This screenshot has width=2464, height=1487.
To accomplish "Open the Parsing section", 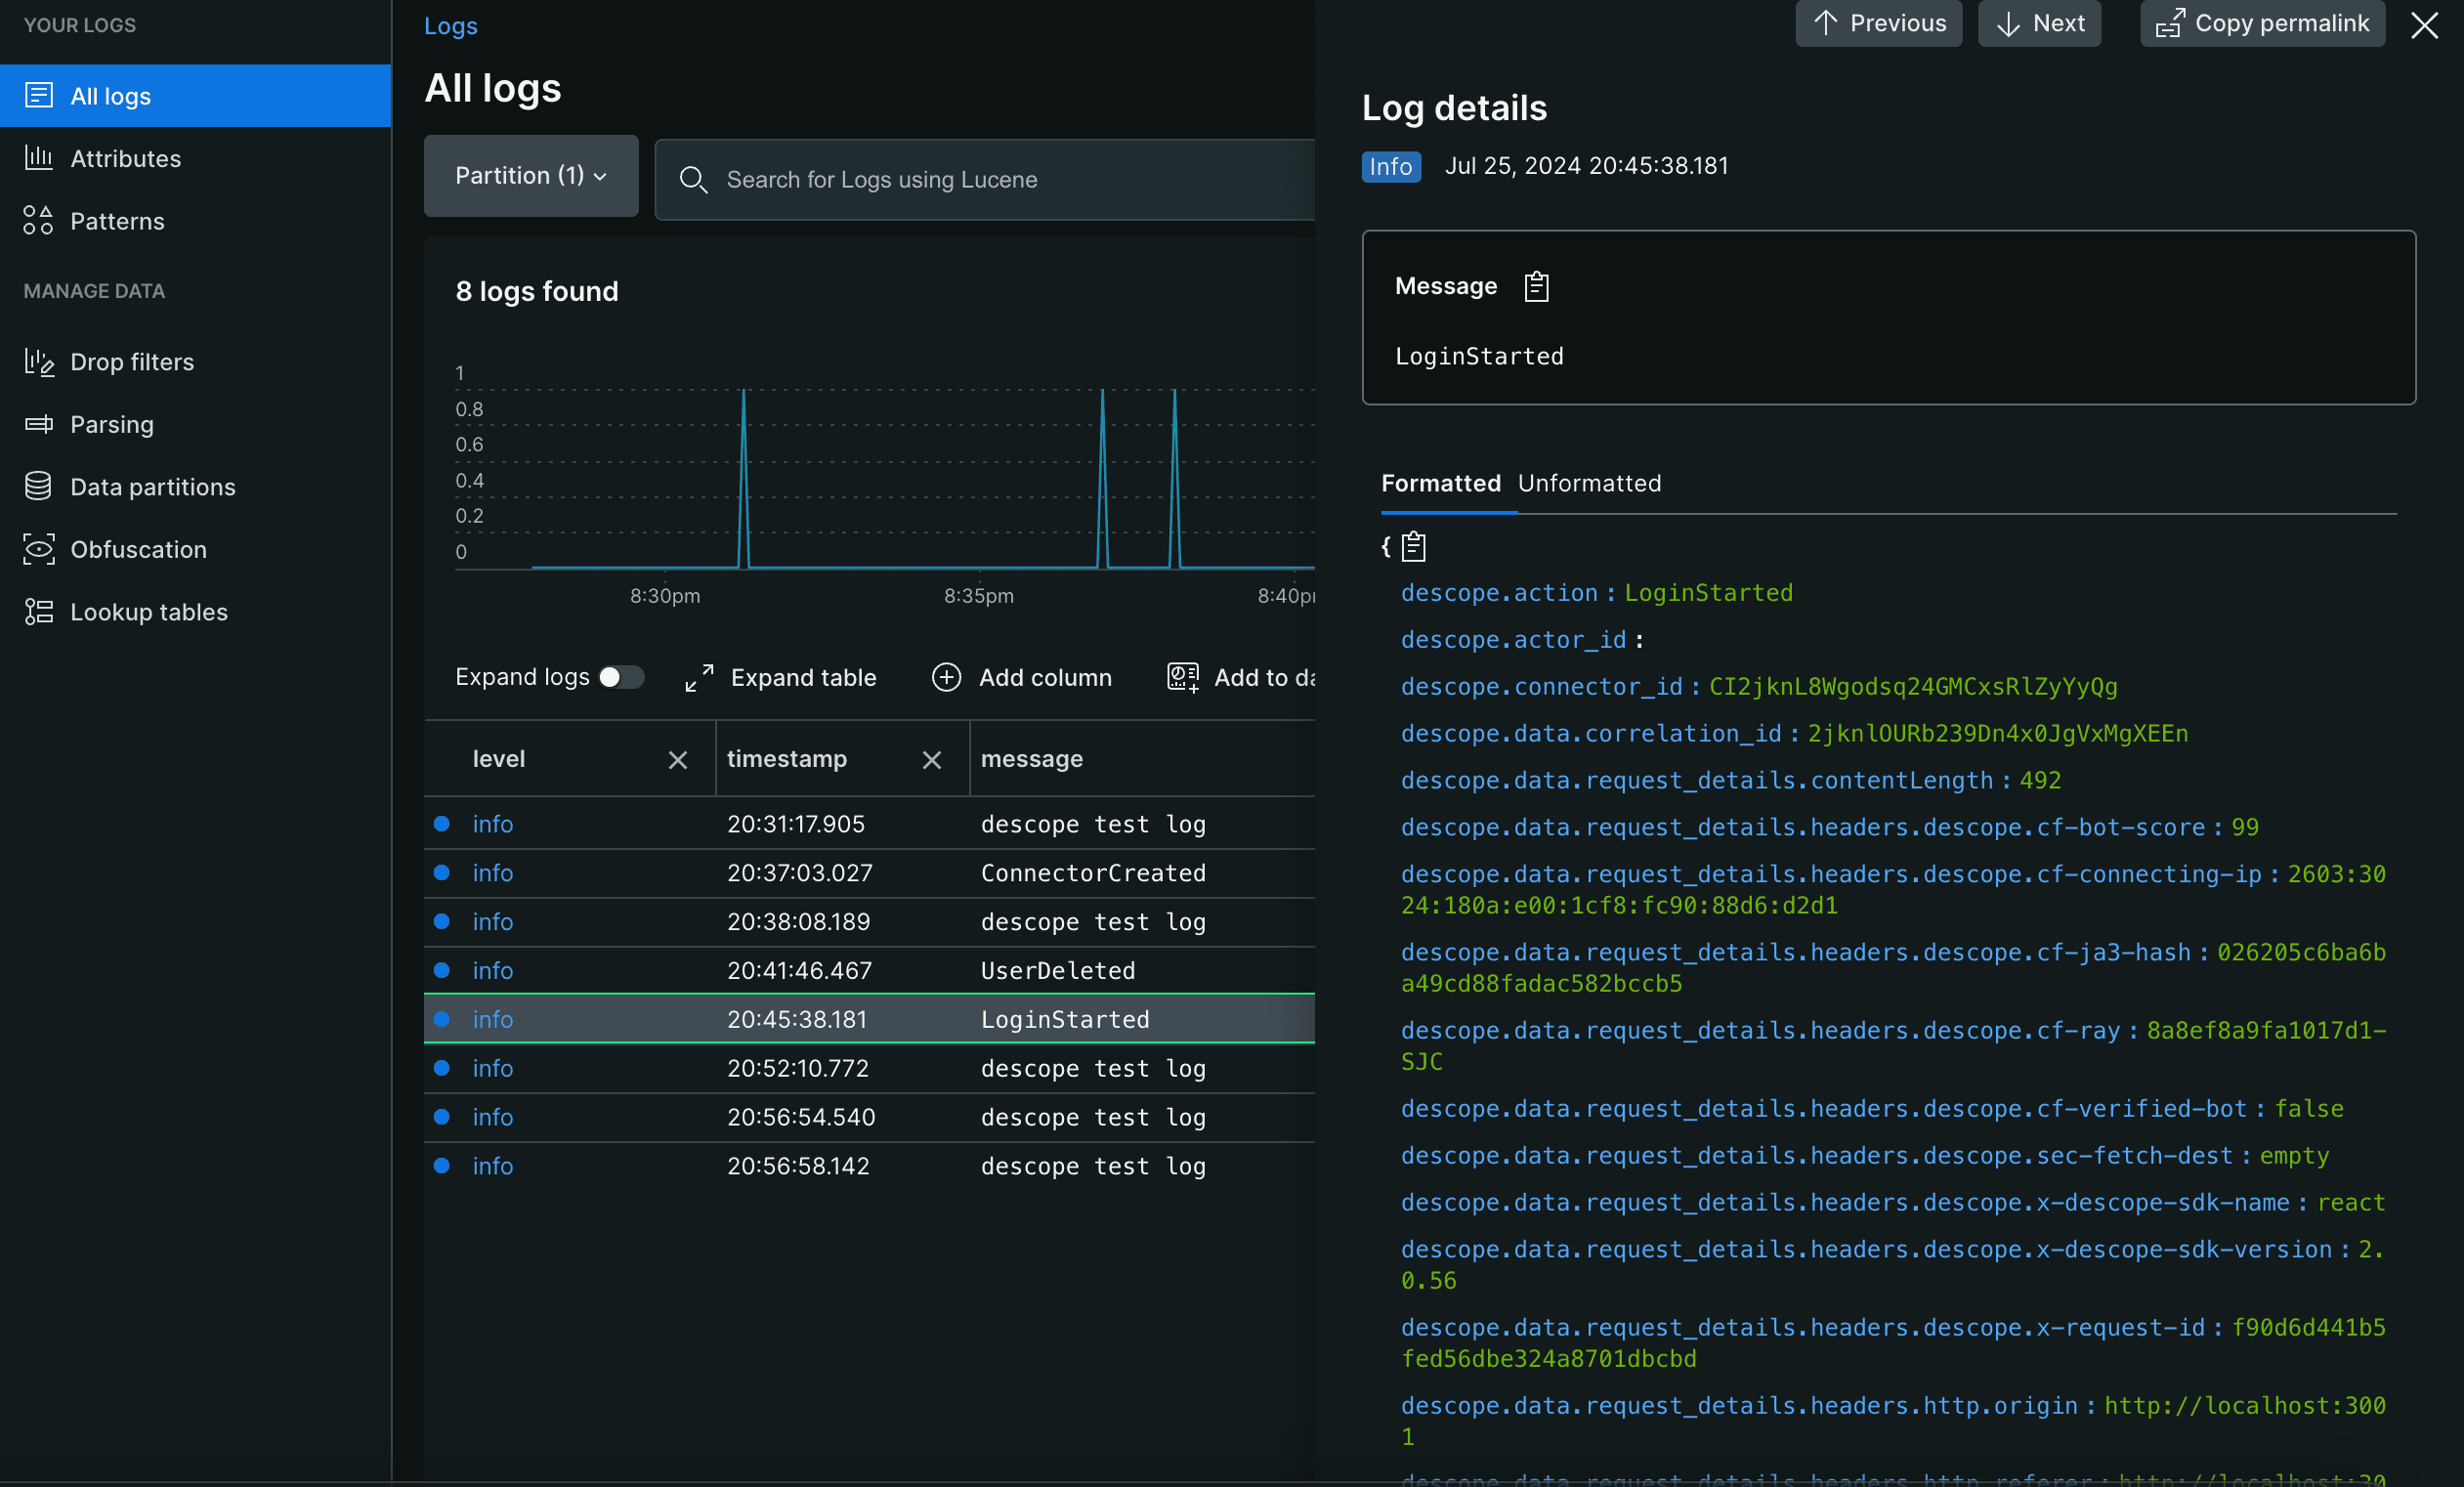I will pyautogui.click(x=110, y=424).
